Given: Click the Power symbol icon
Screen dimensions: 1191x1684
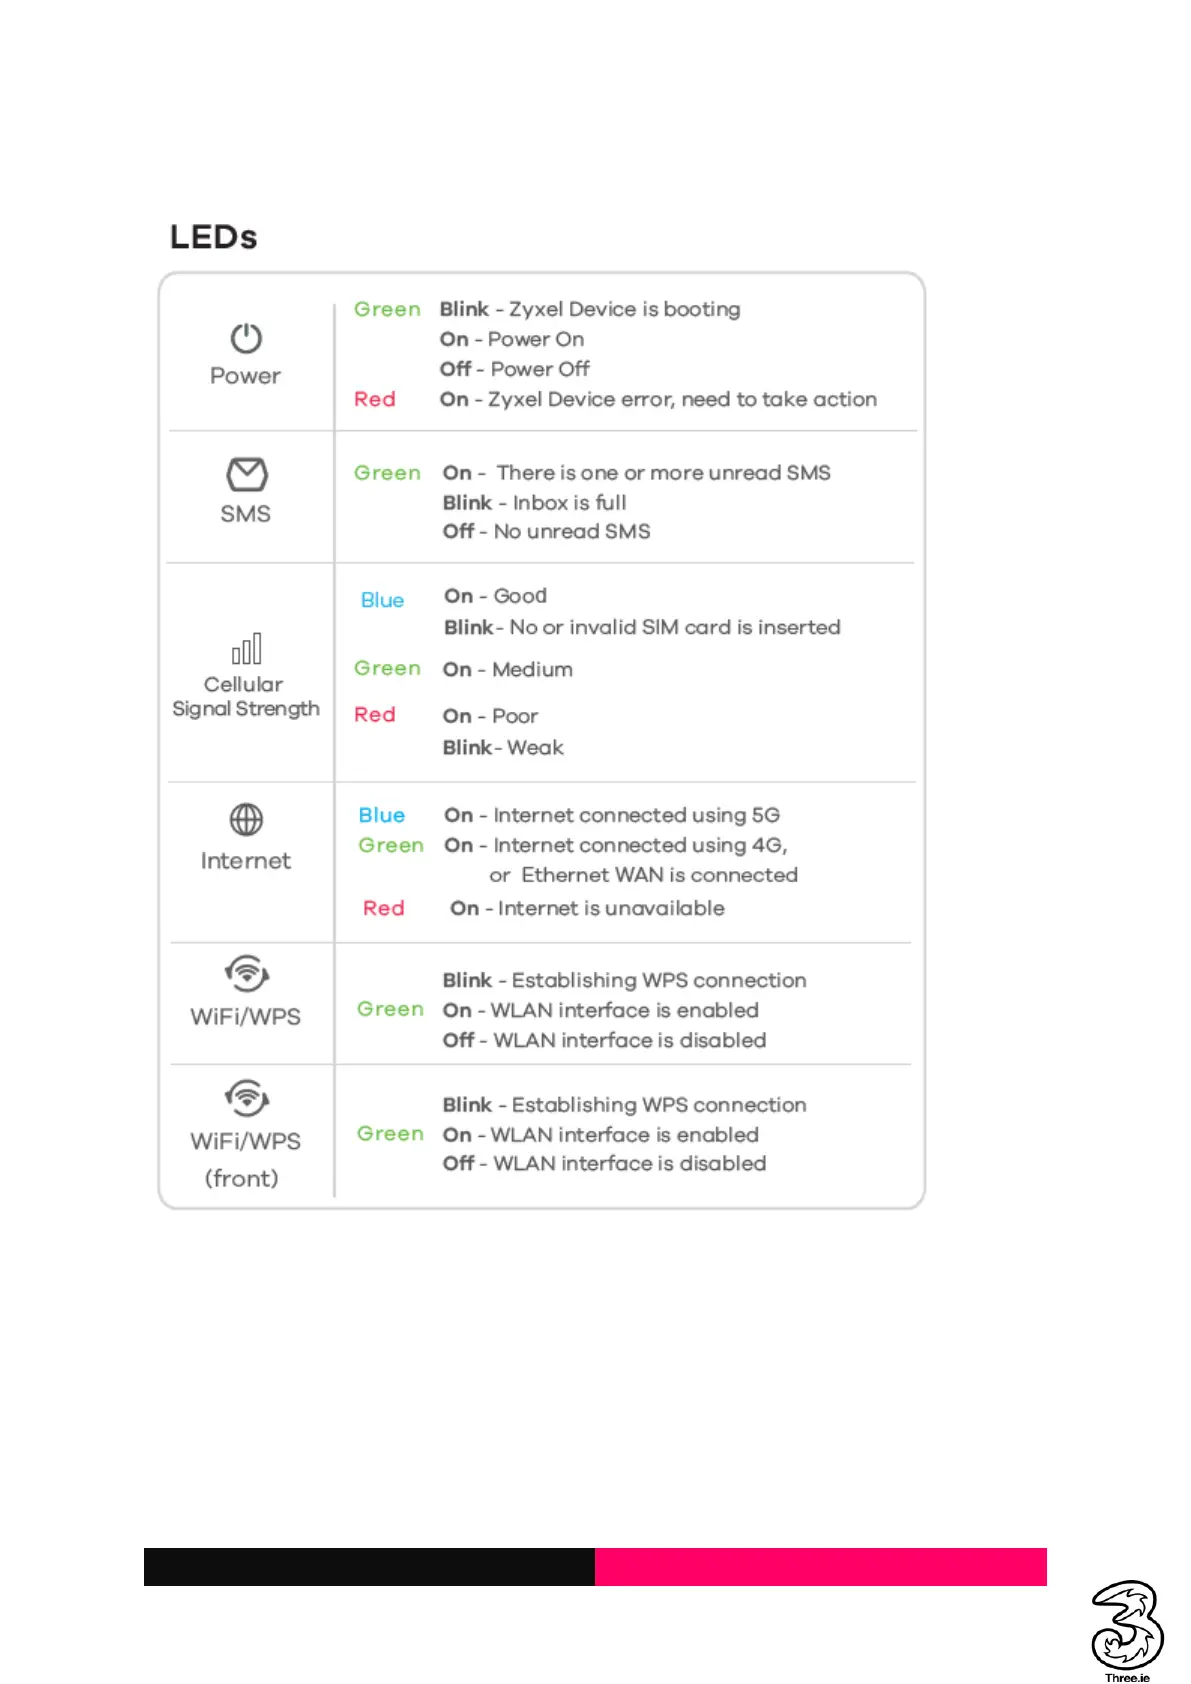Looking at the screenshot, I should tap(246, 338).
